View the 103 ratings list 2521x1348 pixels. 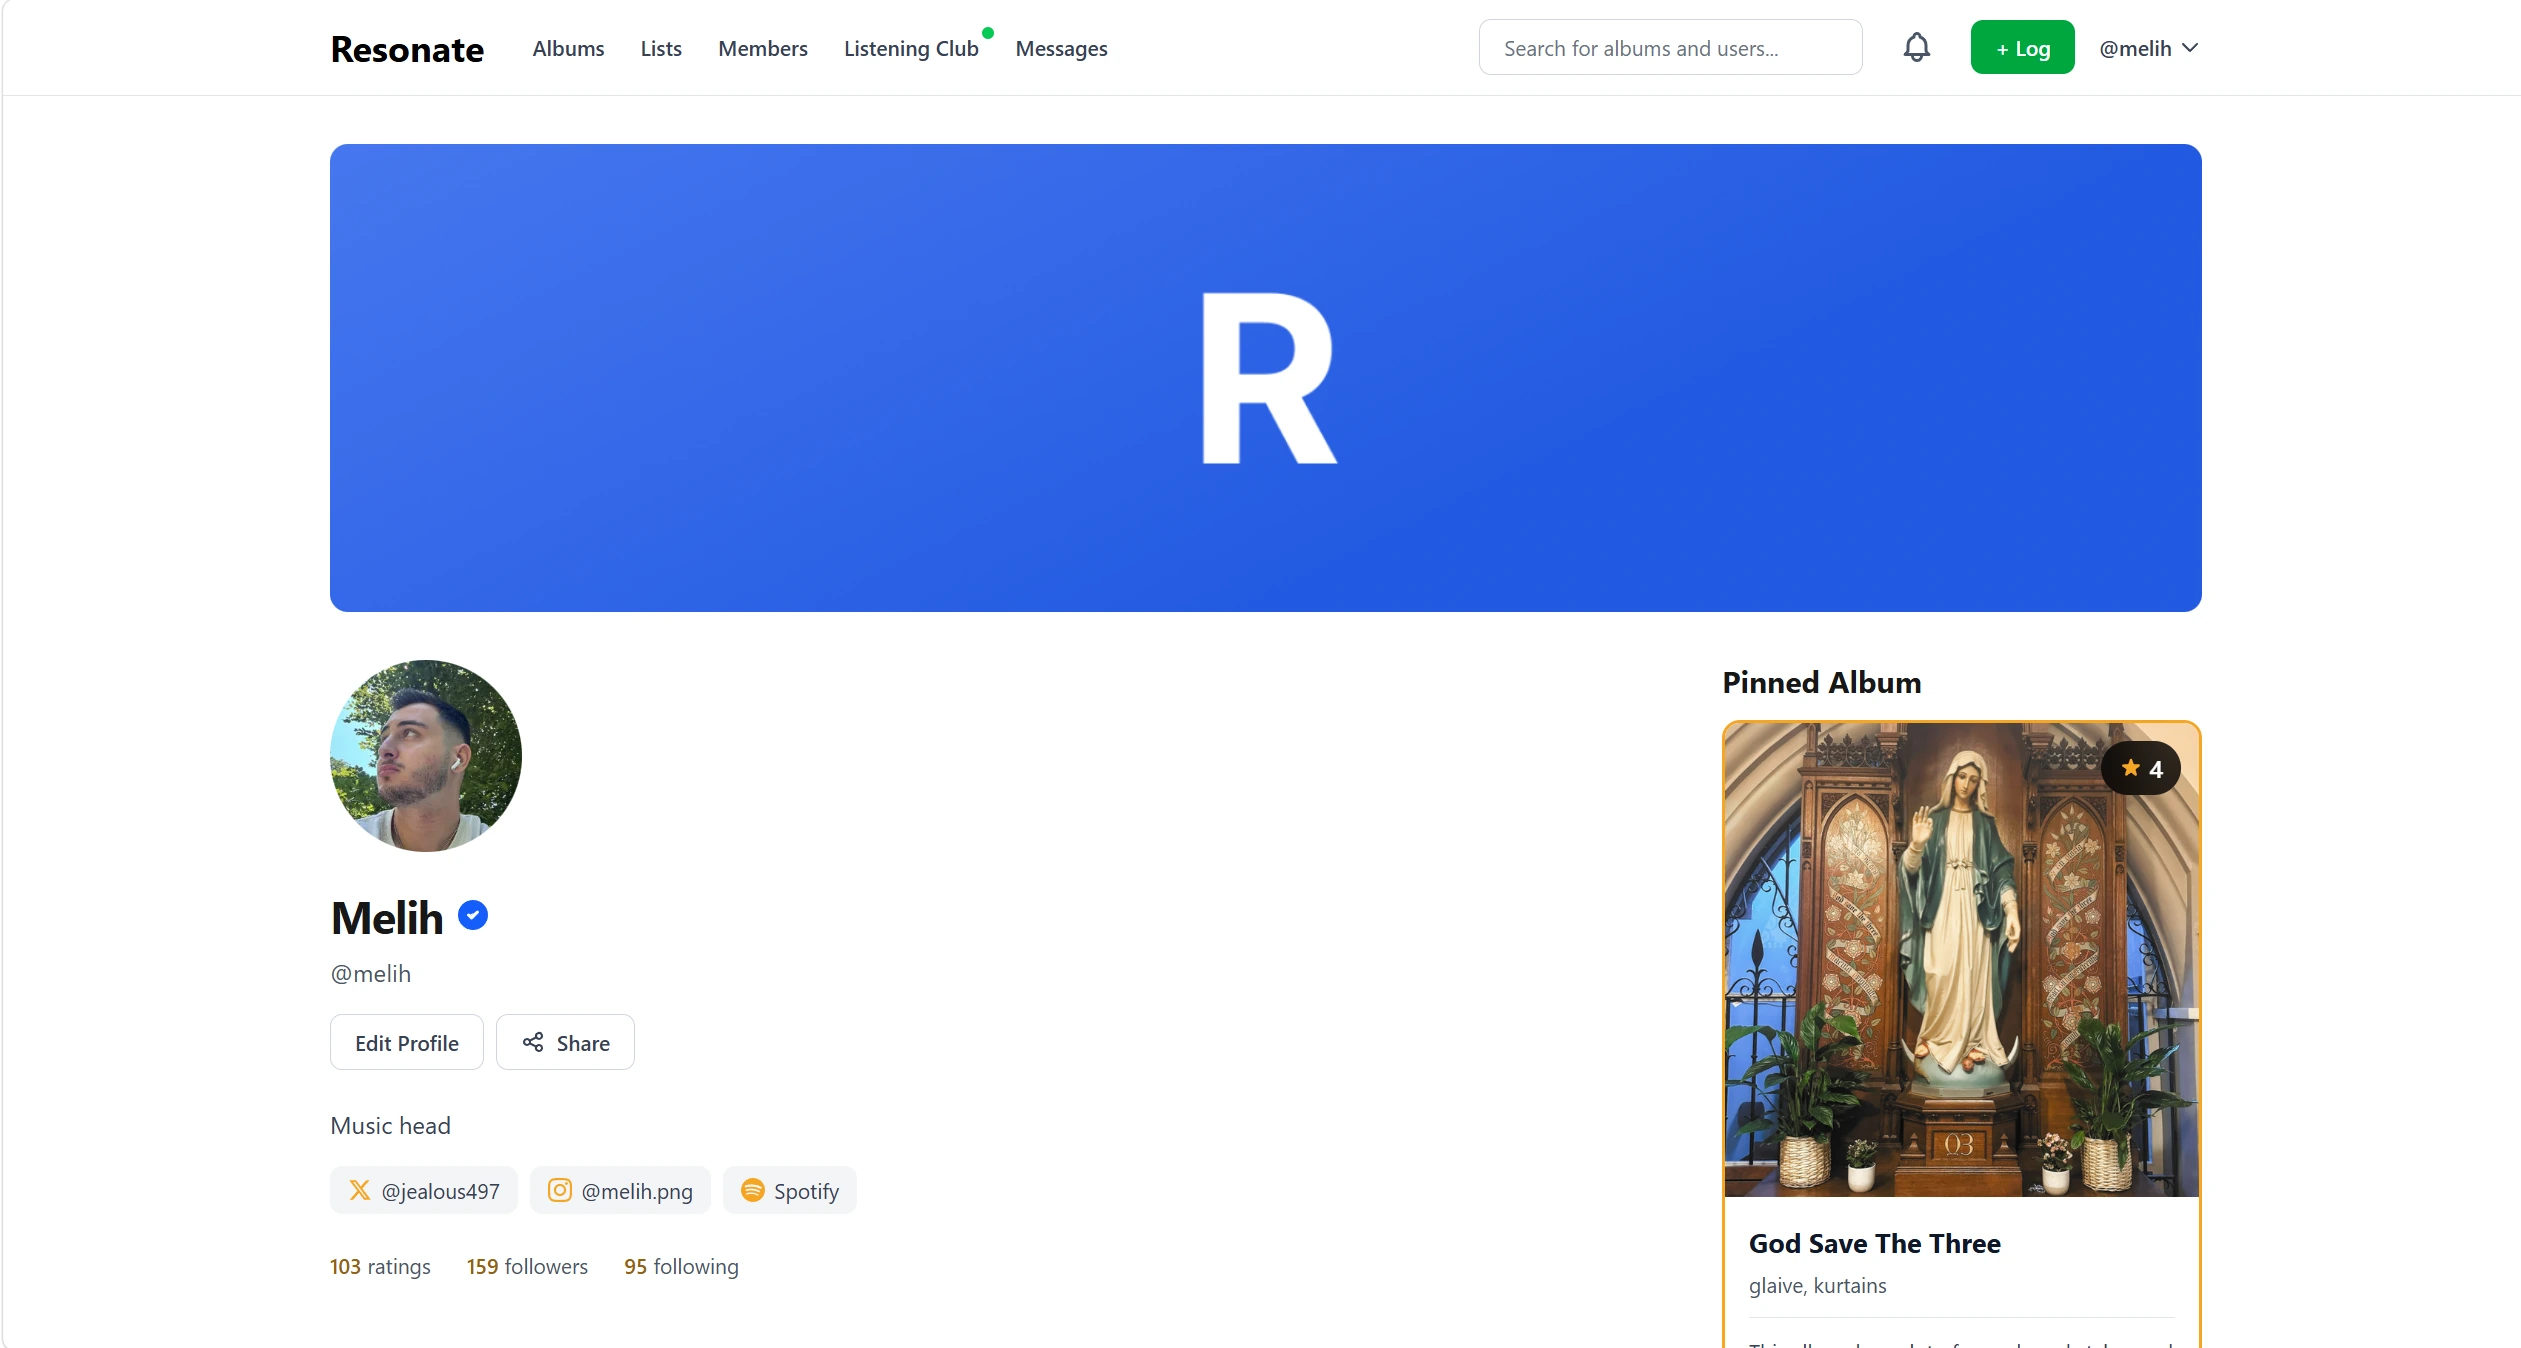pyautogui.click(x=380, y=1266)
